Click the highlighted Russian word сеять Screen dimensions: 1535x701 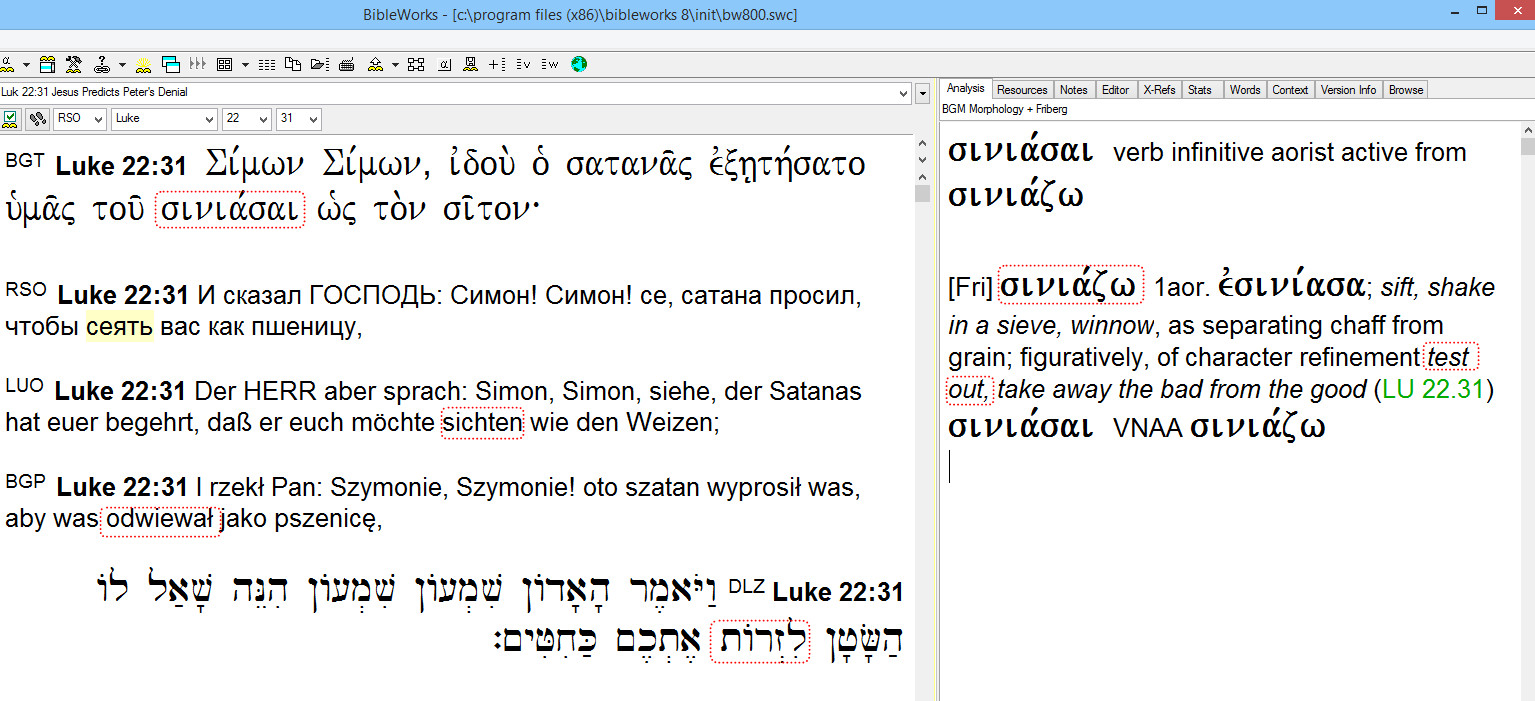(119, 327)
